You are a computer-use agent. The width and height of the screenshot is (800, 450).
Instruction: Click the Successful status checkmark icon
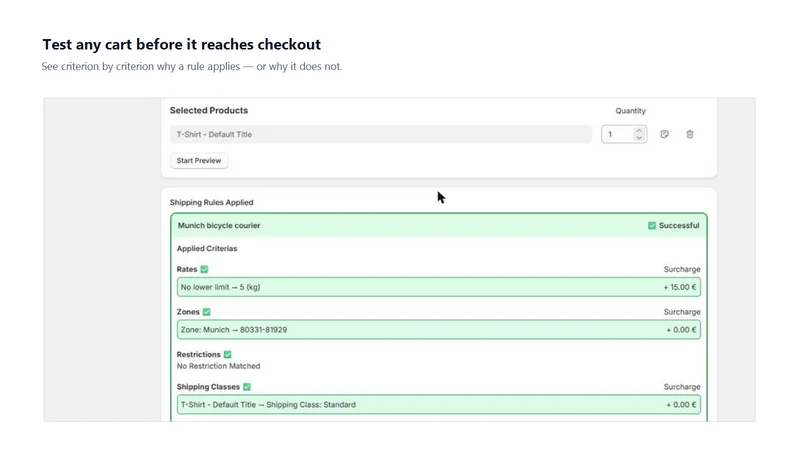pos(652,226)
